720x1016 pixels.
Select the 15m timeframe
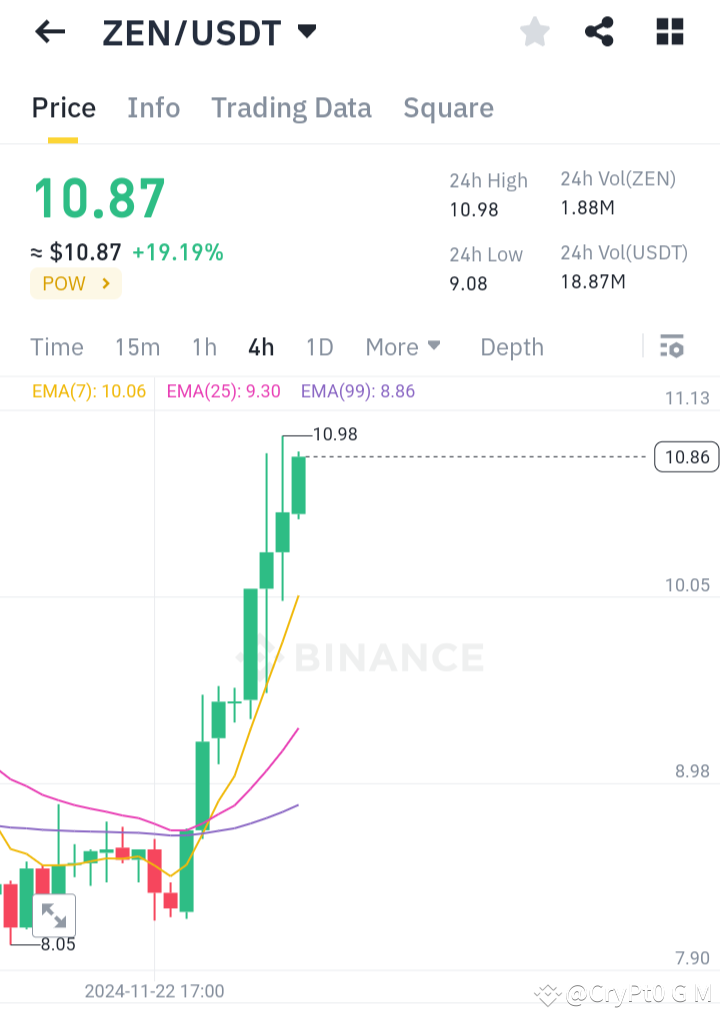[x=137, y=347]
